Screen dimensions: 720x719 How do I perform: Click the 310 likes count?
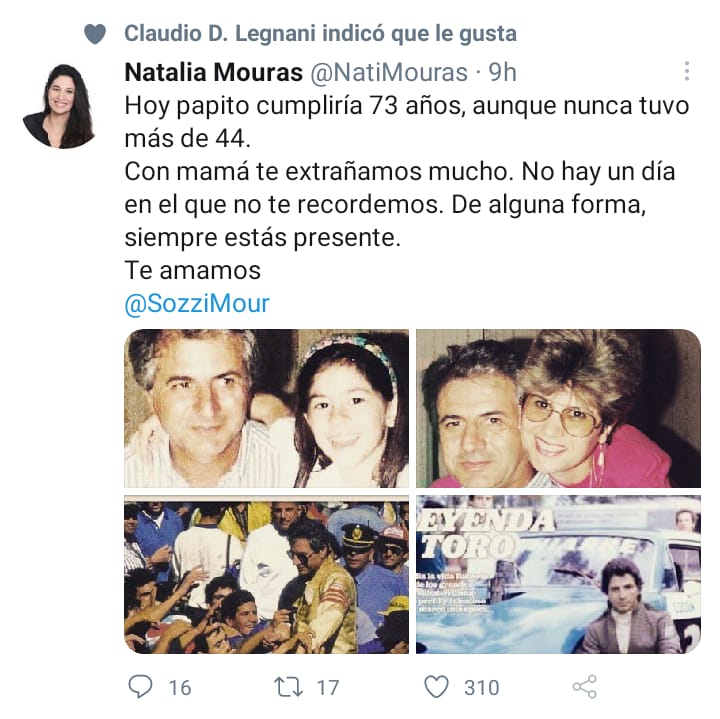pos(481,688)
